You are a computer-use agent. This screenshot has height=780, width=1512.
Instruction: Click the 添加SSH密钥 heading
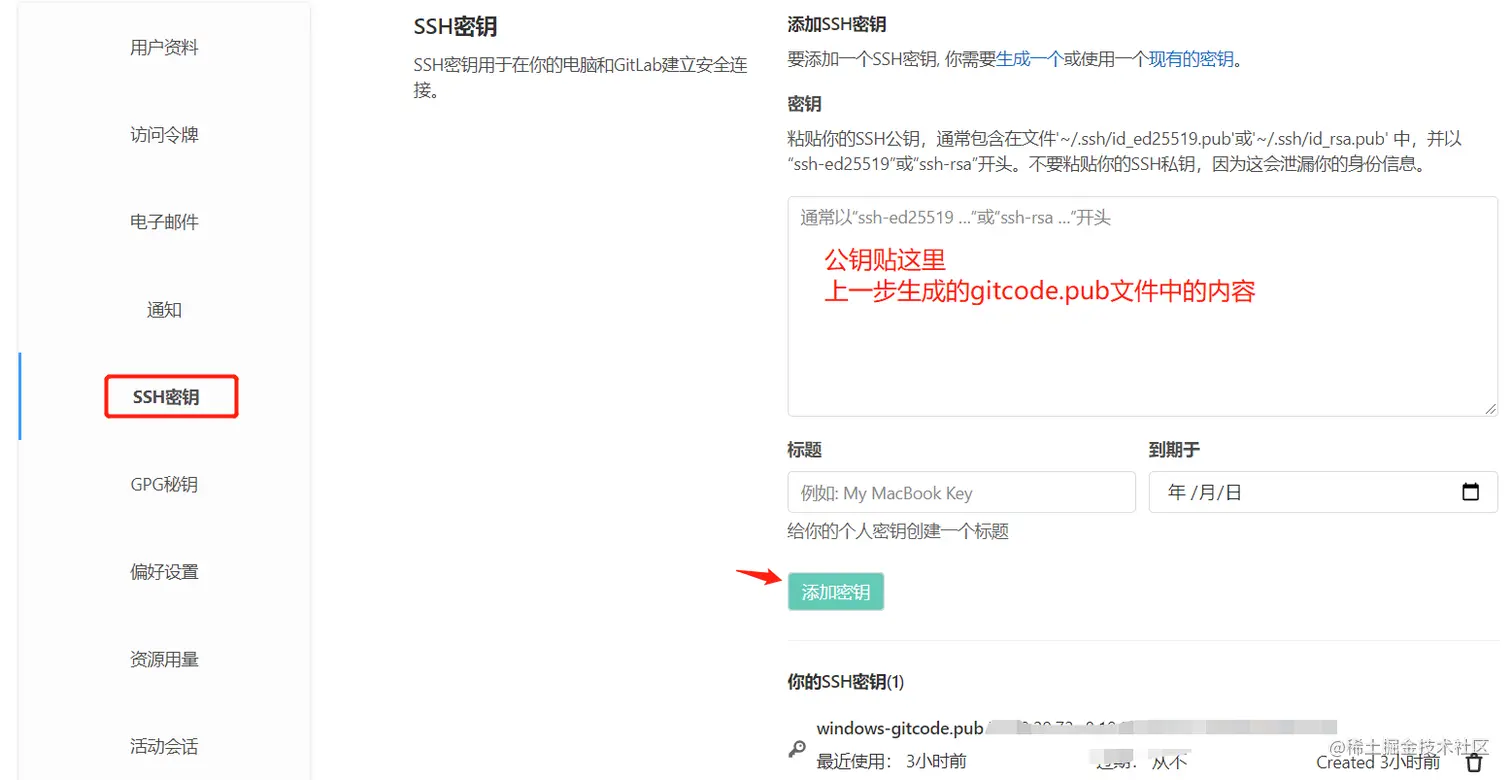click(837, 24)
